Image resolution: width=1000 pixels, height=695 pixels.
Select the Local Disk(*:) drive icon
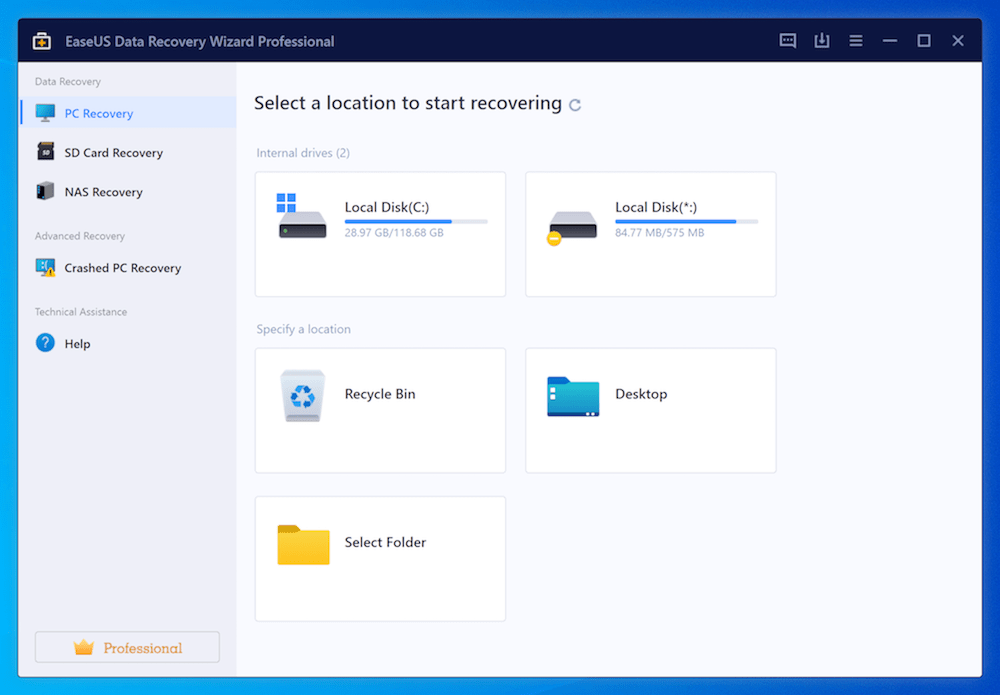tap(572, 226)
